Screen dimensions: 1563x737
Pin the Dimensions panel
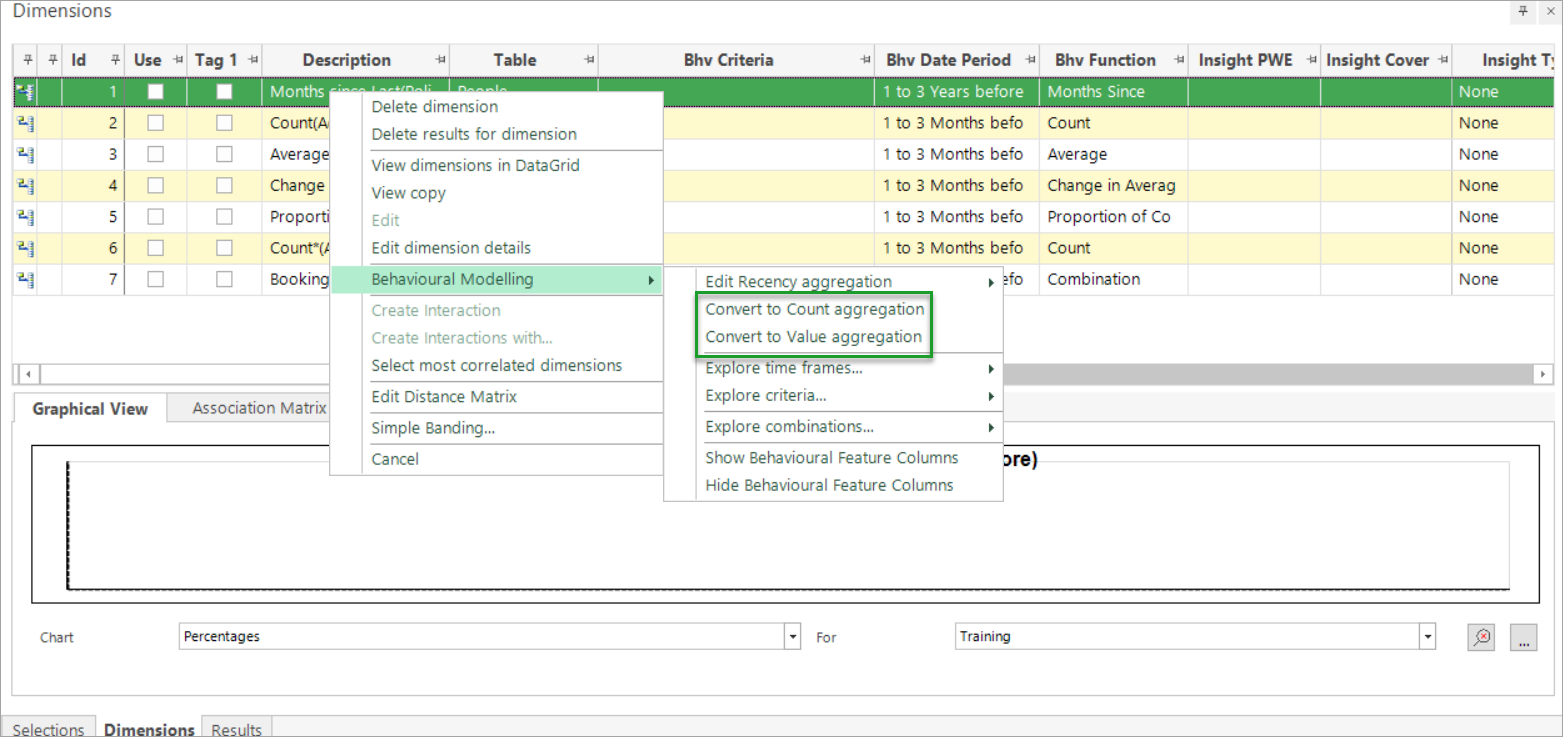[x=1523, y=11]
